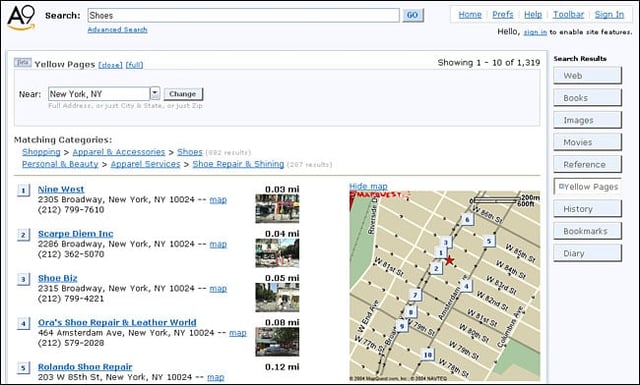This screenshot has height=385, width=640.
Task: Click map marker 1 on the map
Action: (x=440, y=253)
